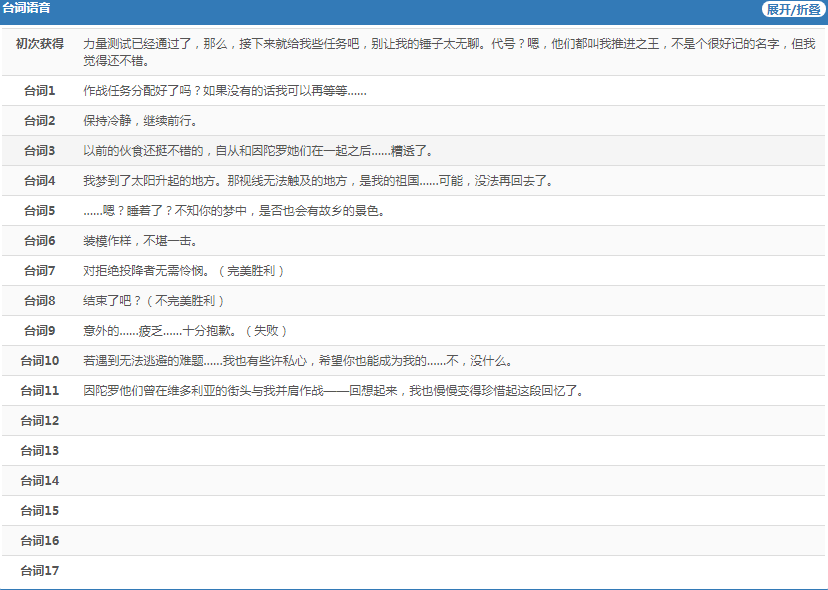Click the 台词14 row label
Screen dimensions: 828x590
click(40, 481)
